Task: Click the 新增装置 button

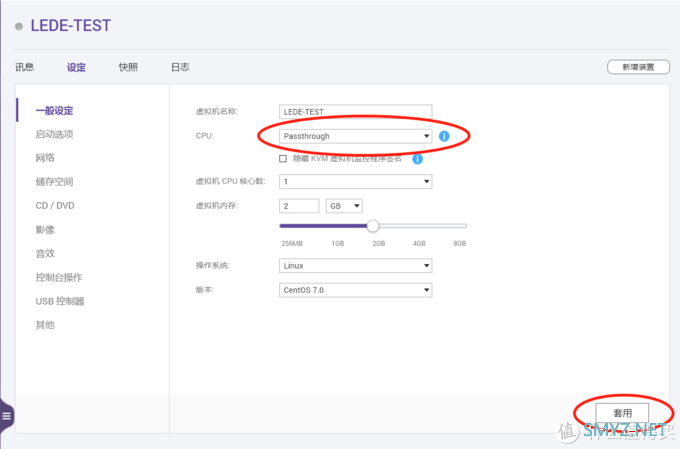Action: coord(638,67)
